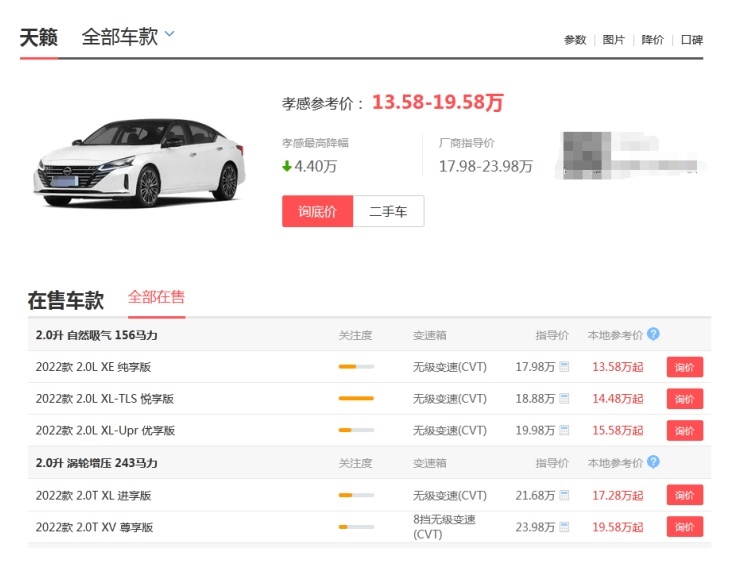The height and width of the screenshot is (571, 733).
Task: Click attention bar for XE 纯享版
Action: tap(356, 367)
